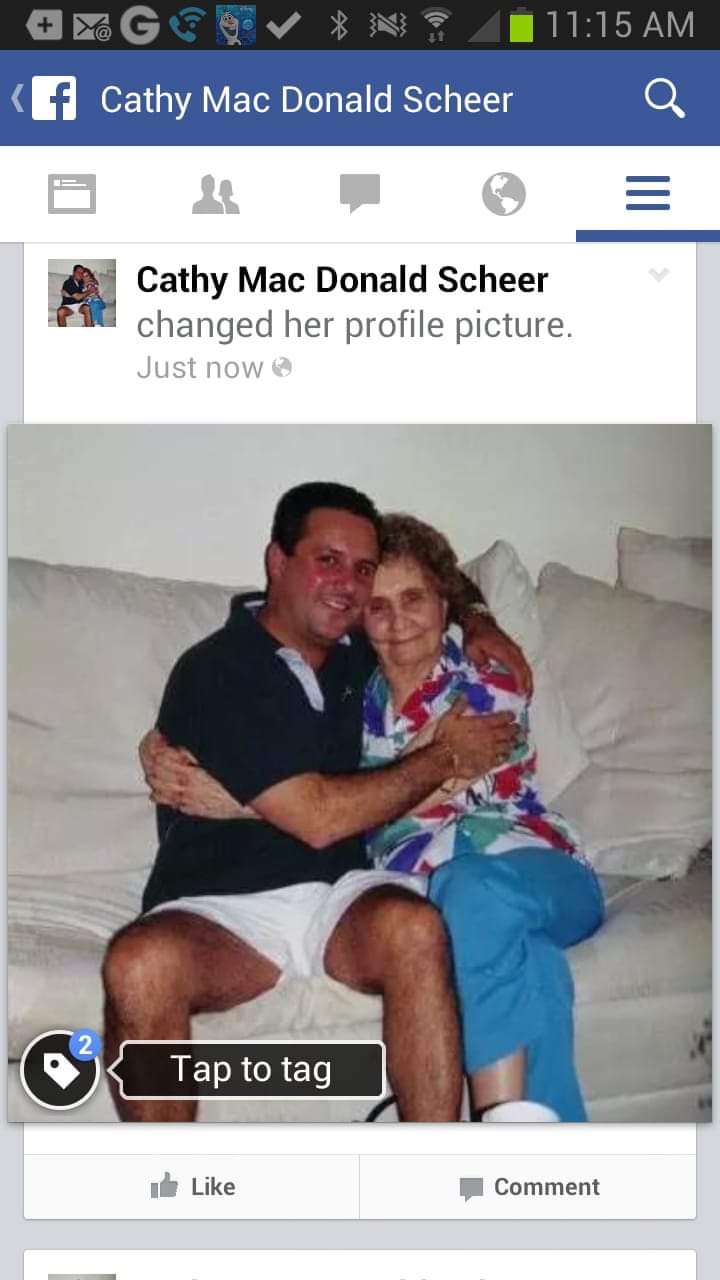This screenshot has height=1280, width=720.
Task: Tap the battery icon in status bar
Action: click(x=521, y=25)
